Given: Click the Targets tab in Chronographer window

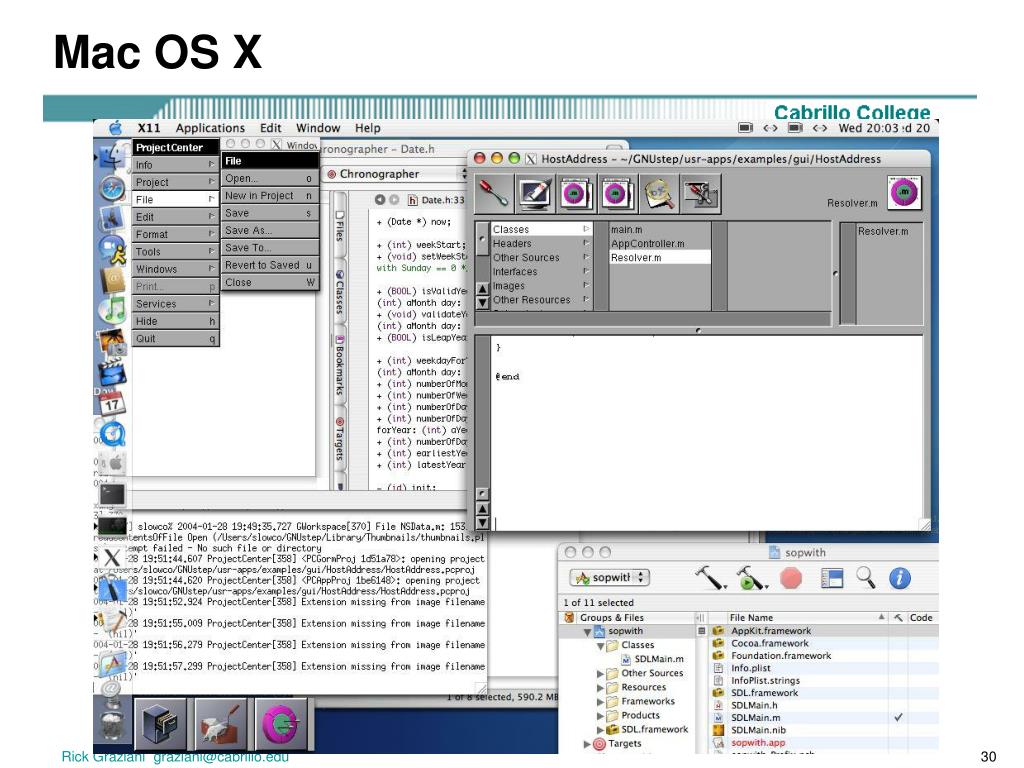Looking at the screenshot, I should (340, 439).
